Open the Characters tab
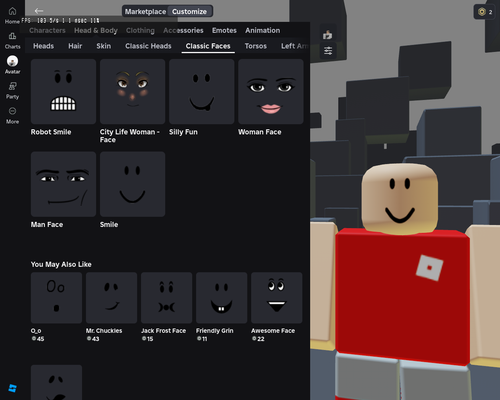Image resolution: width=500 pixels, height=400 pixels. (x=47, y=30)
